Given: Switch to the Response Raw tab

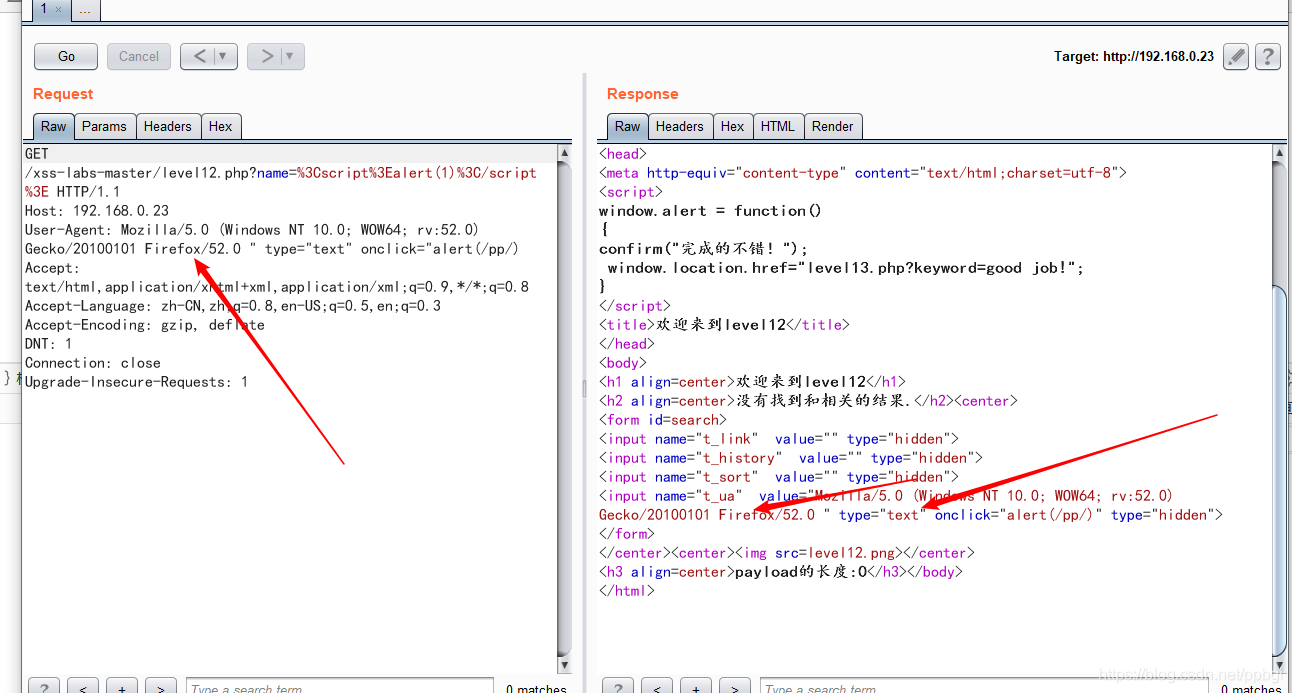Looking at the screenshot, I should (x=628, y=126).
